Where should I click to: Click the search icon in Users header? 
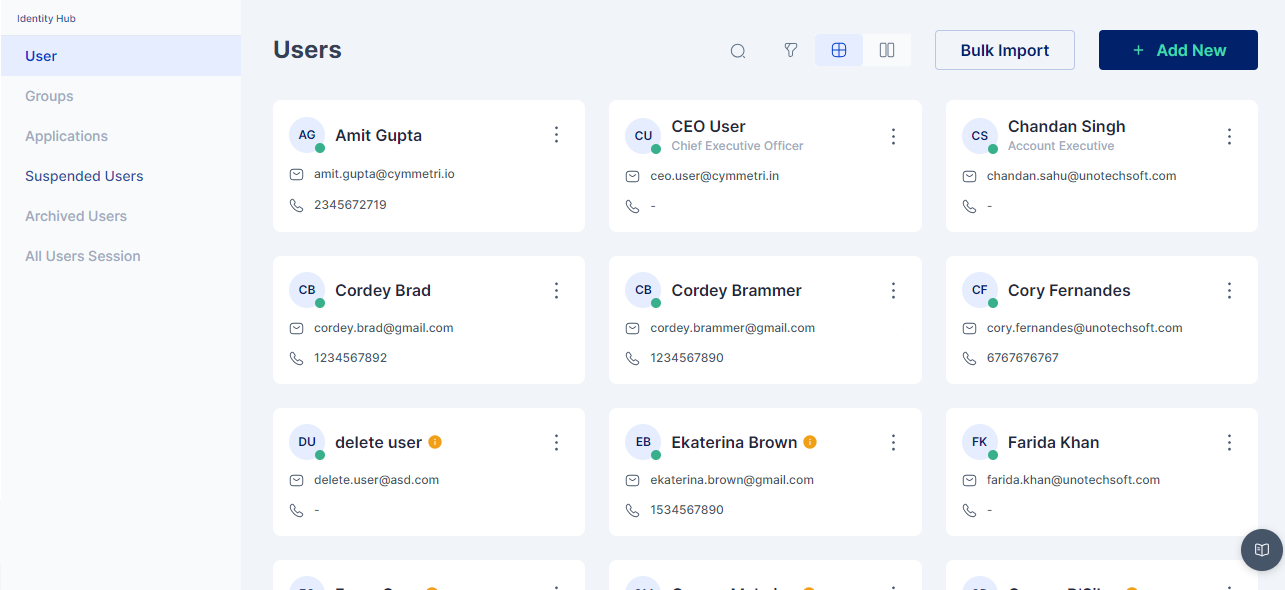[x=738, y=51]
